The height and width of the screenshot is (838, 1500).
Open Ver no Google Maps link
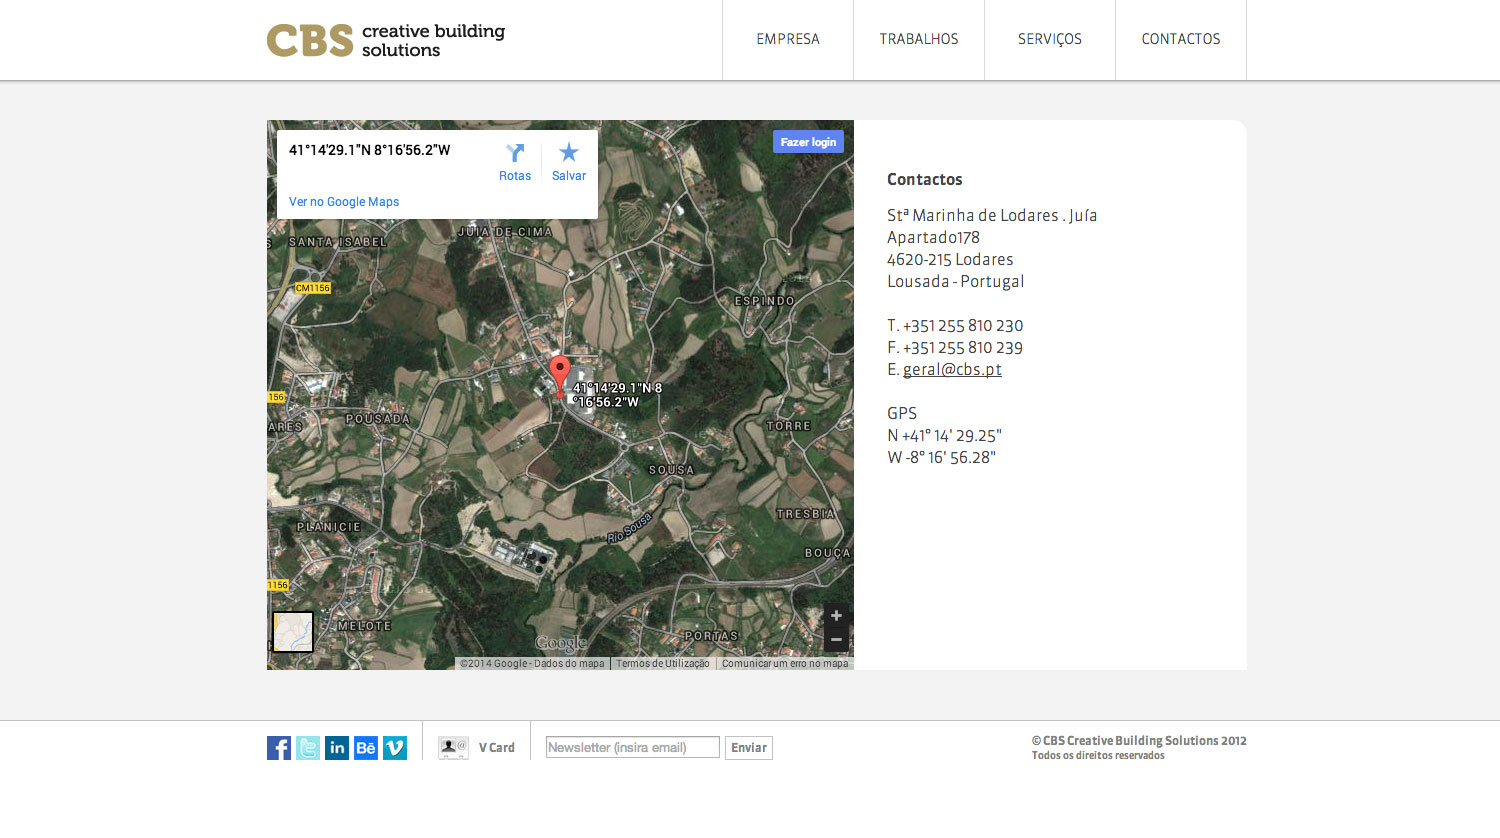coord(343,201)
